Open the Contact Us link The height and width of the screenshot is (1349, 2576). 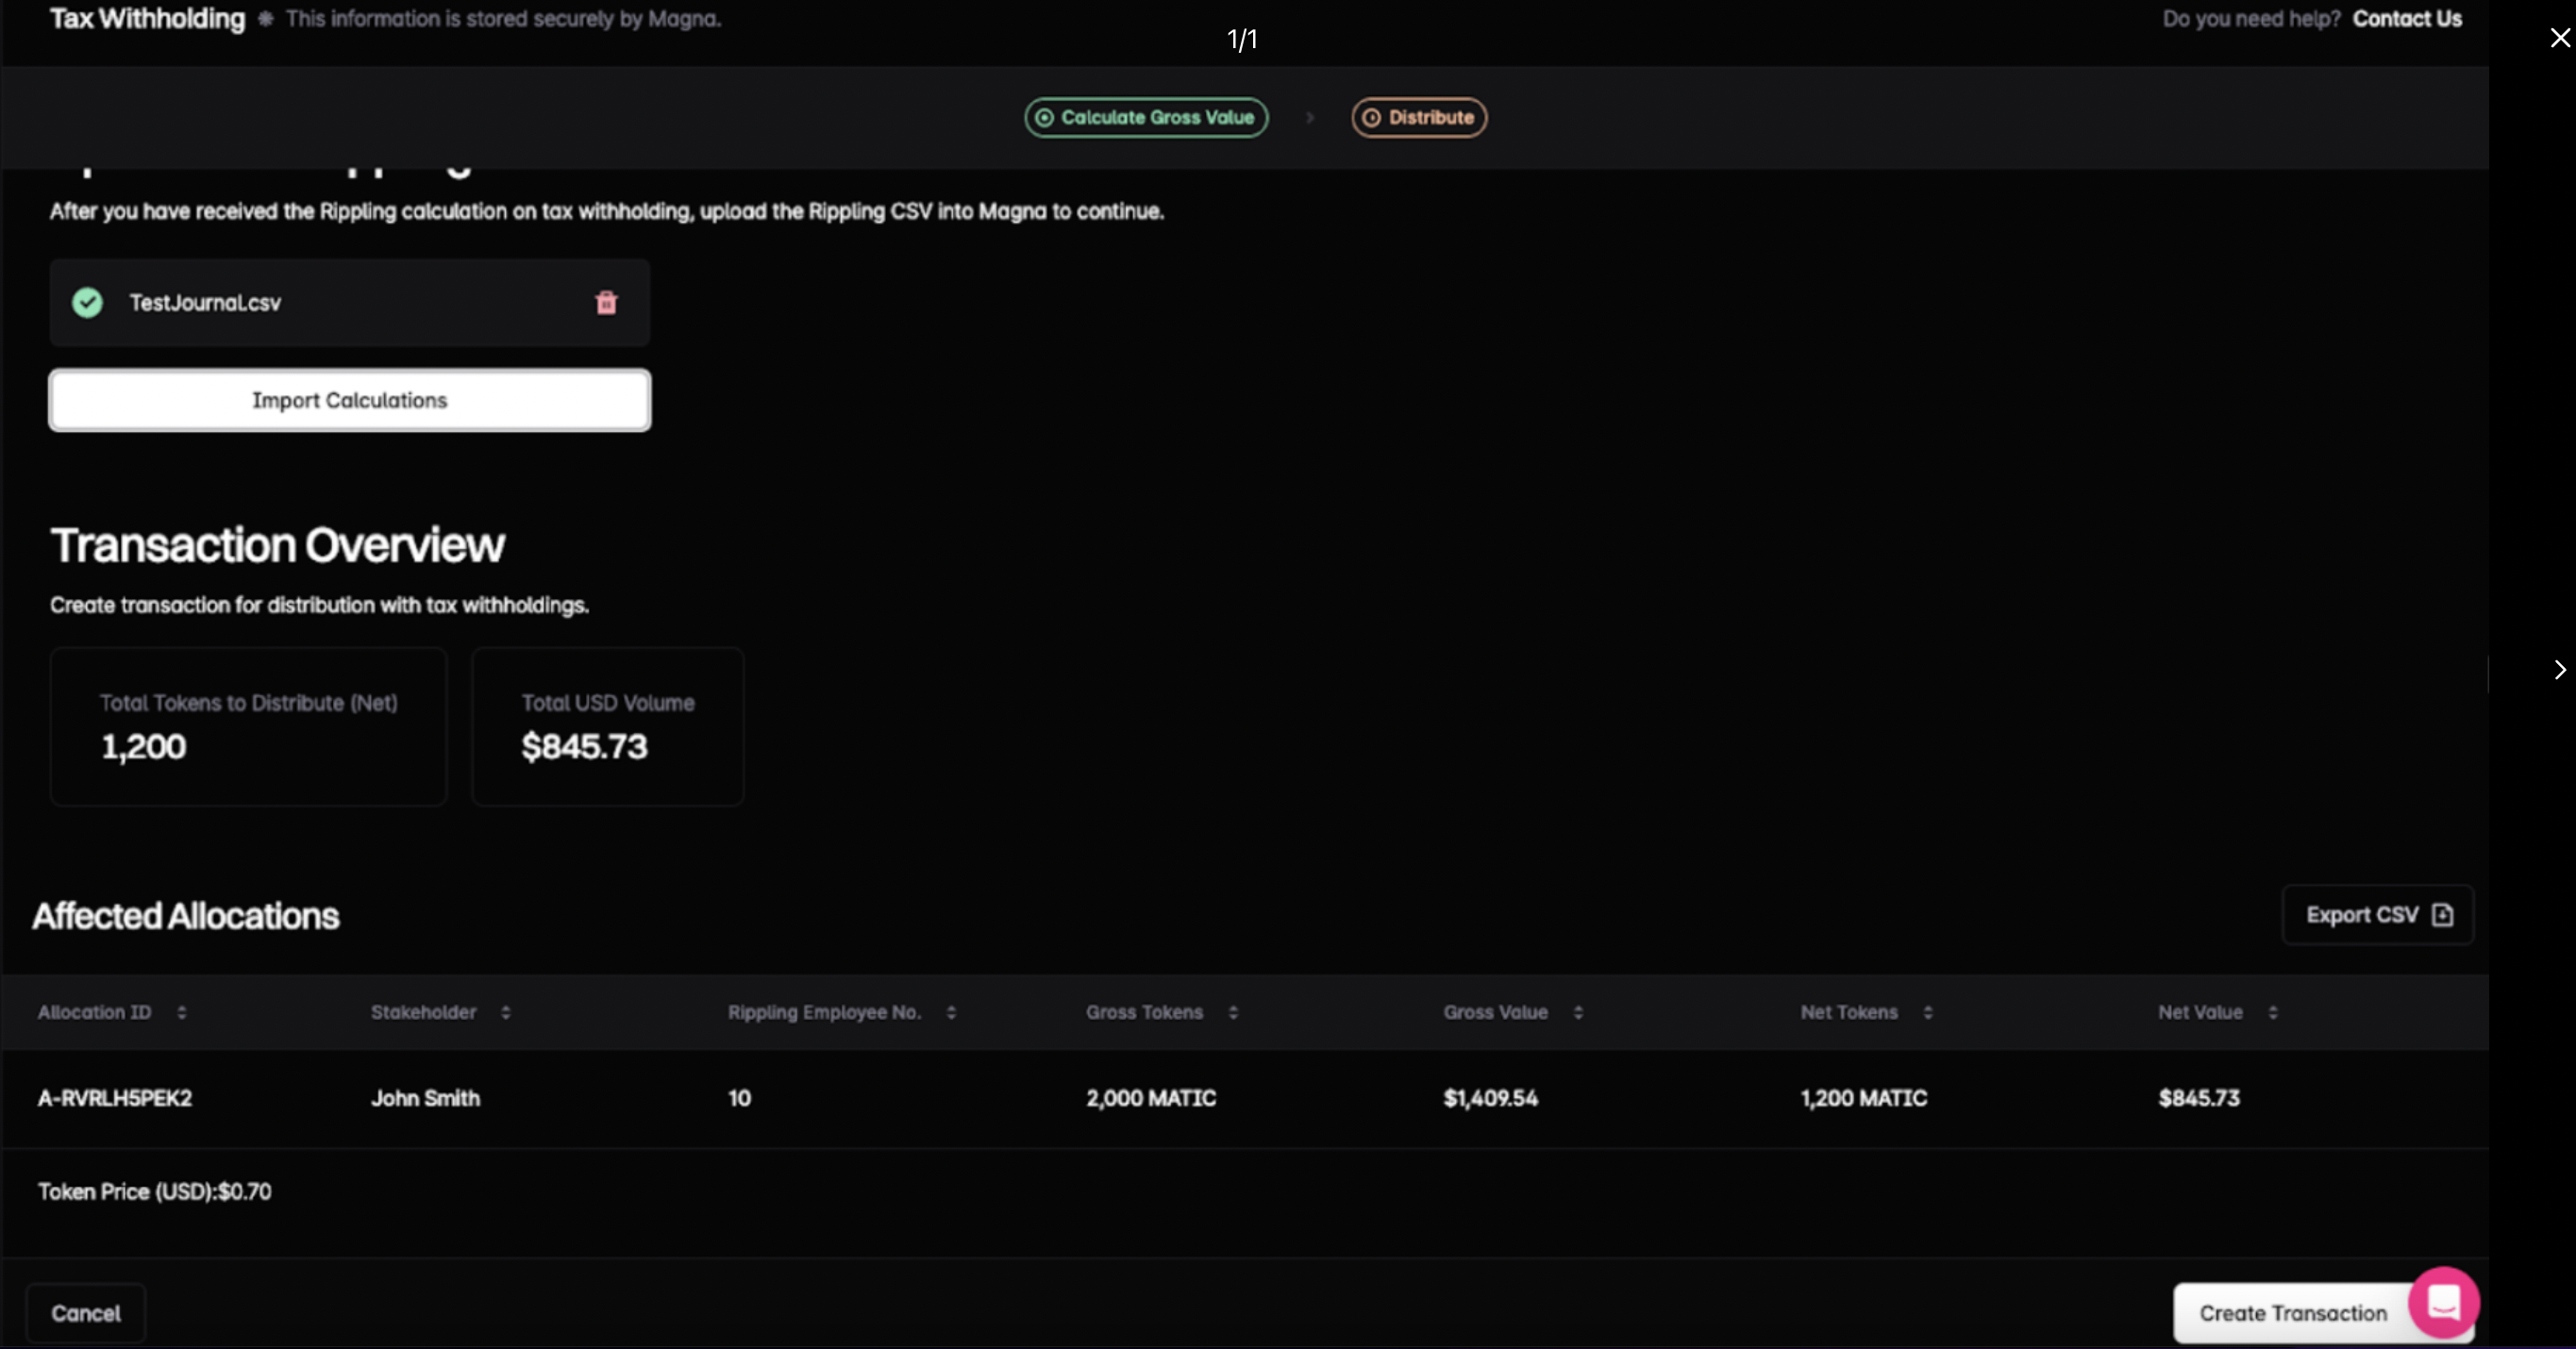[x=2406, y=19]
